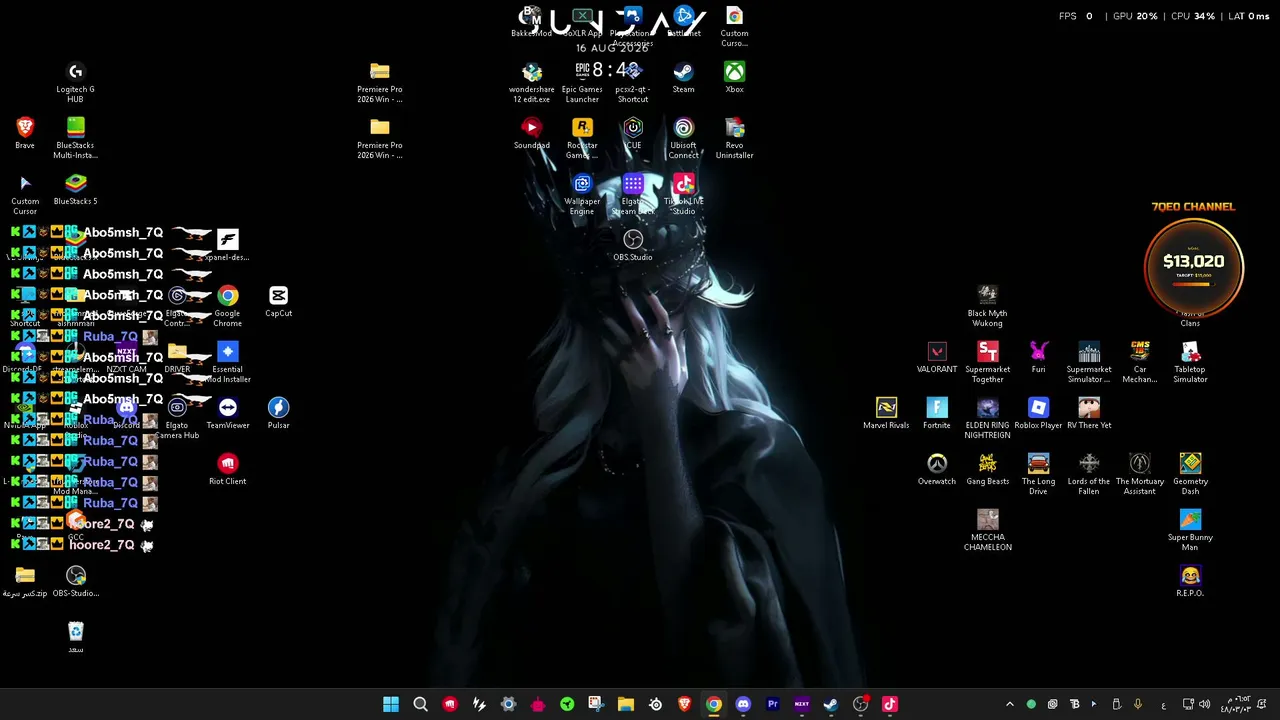Expand the hidden system tray icons chevron
The image size is (1280, 720).
(1009, 704)
